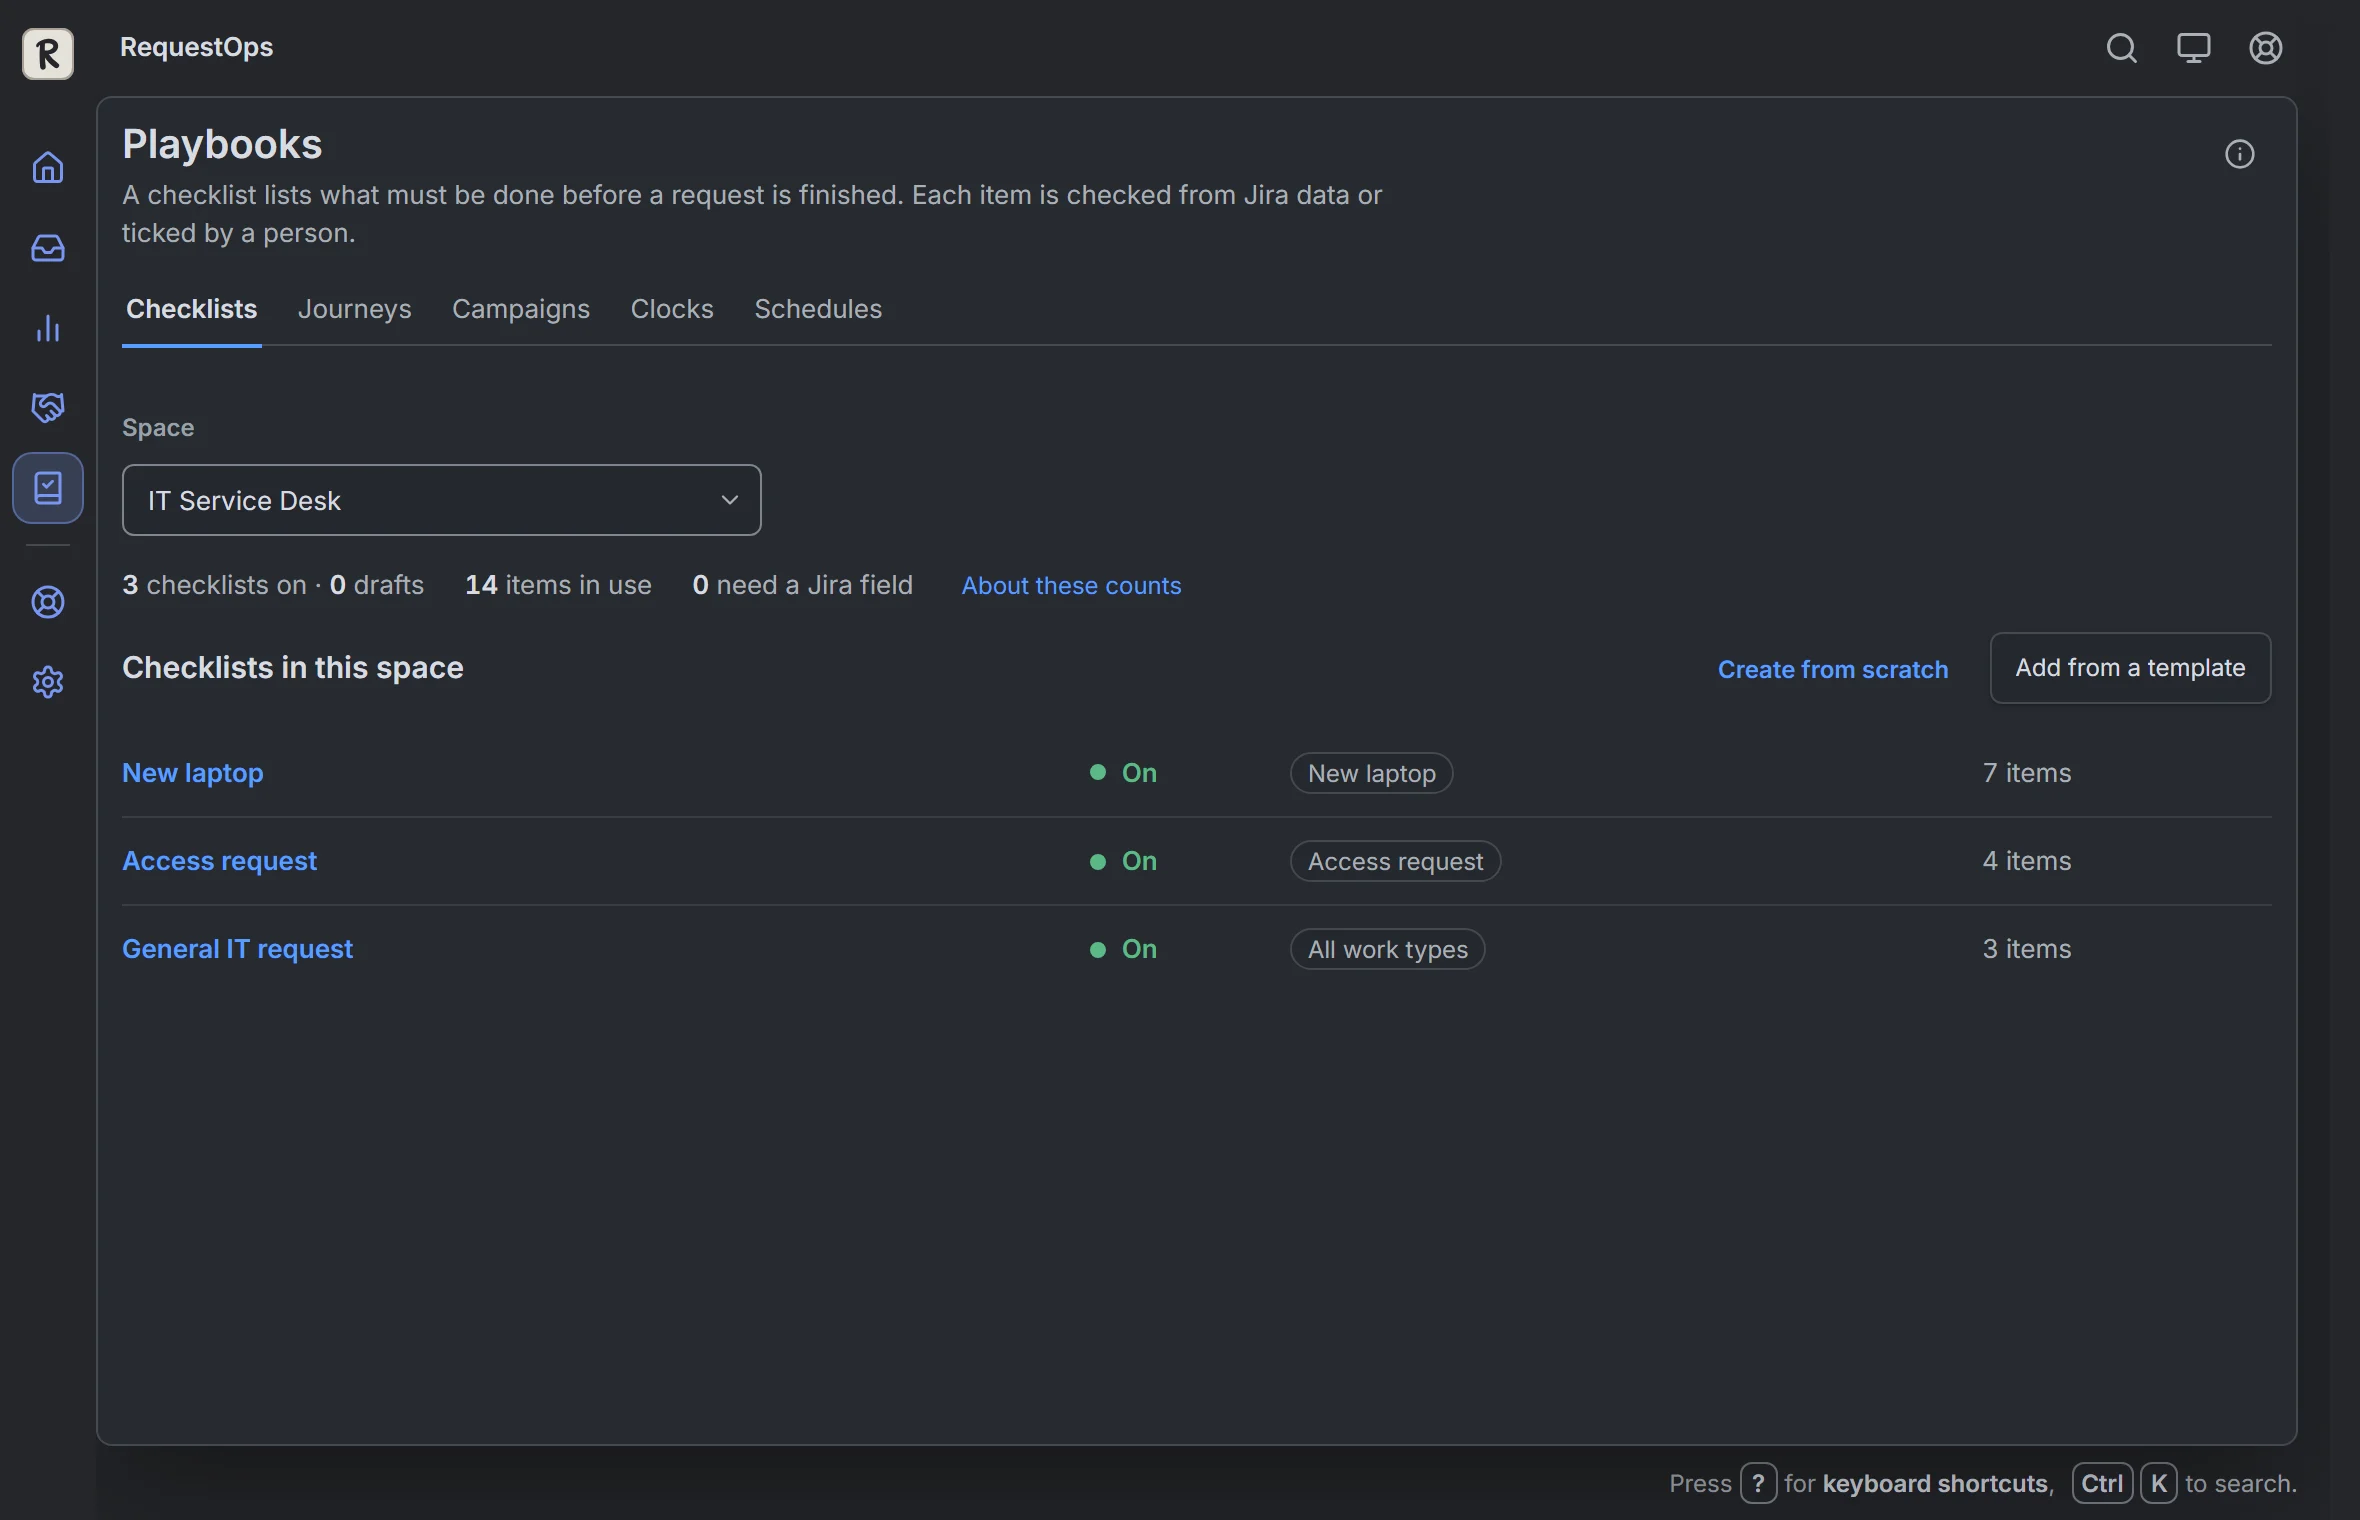This screenshot has width=2360, height=1520.
Task: Click the RequestOps title text
Action: (196, 47)
